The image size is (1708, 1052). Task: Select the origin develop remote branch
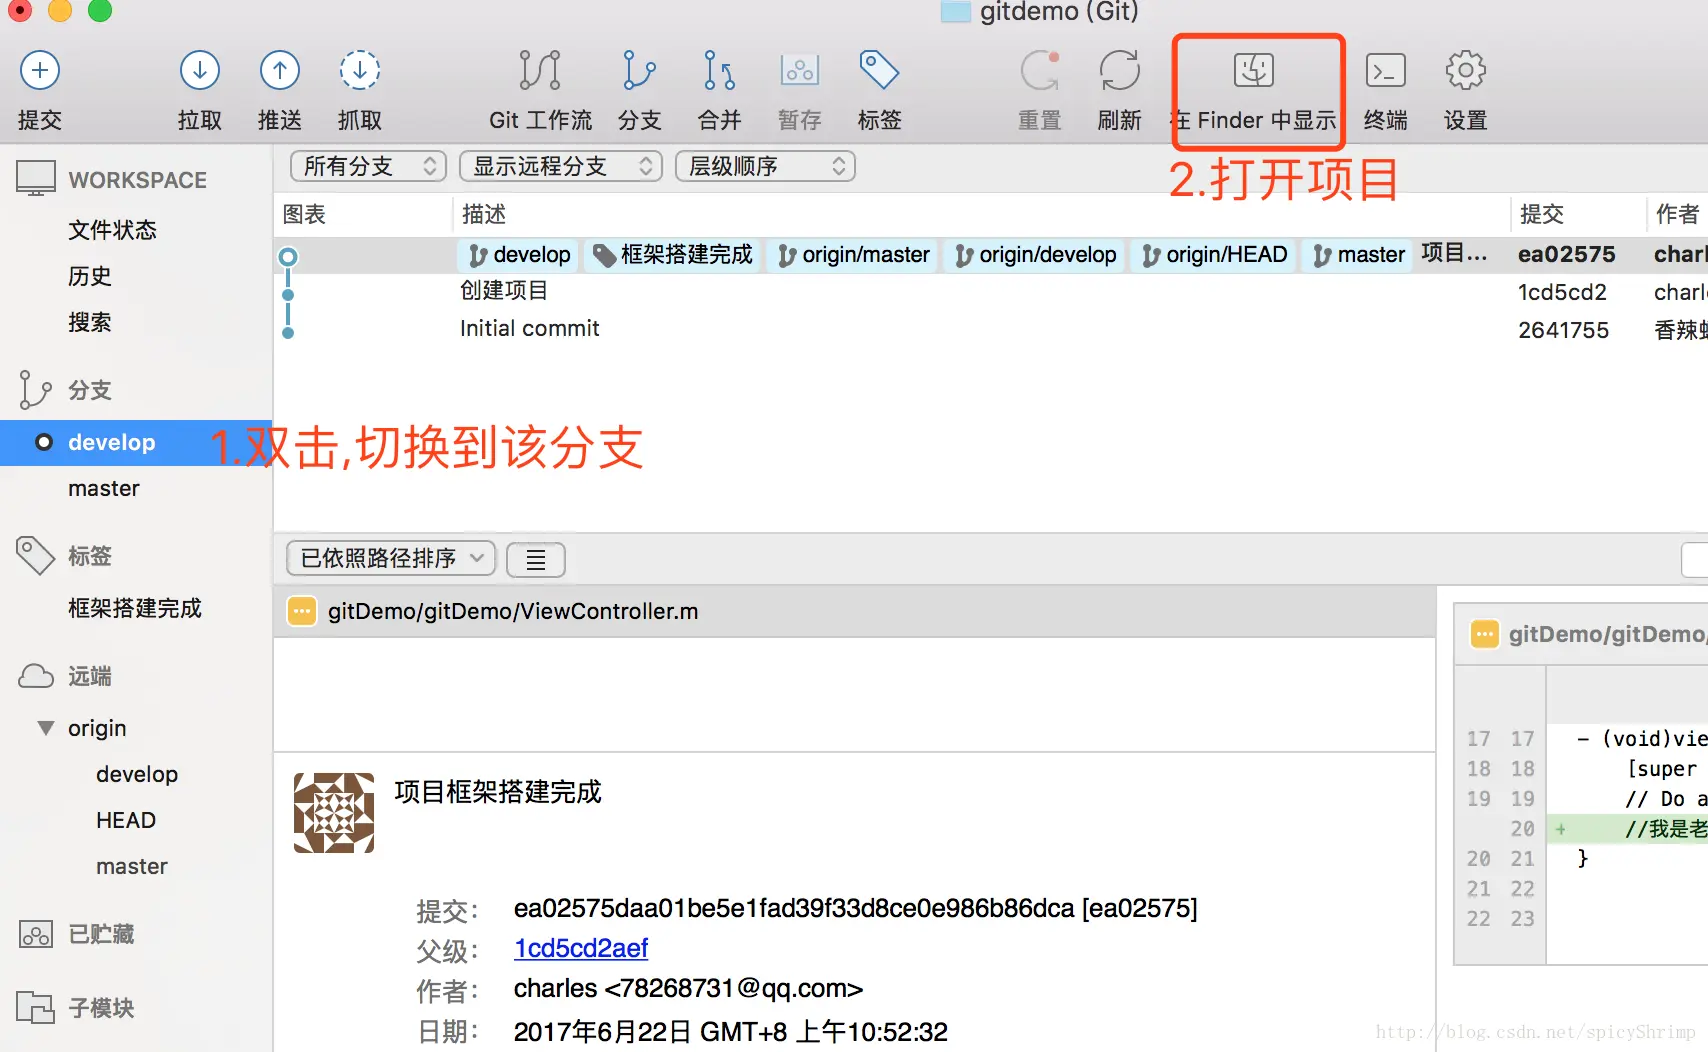pyautogui.click(x=137, y=774)
